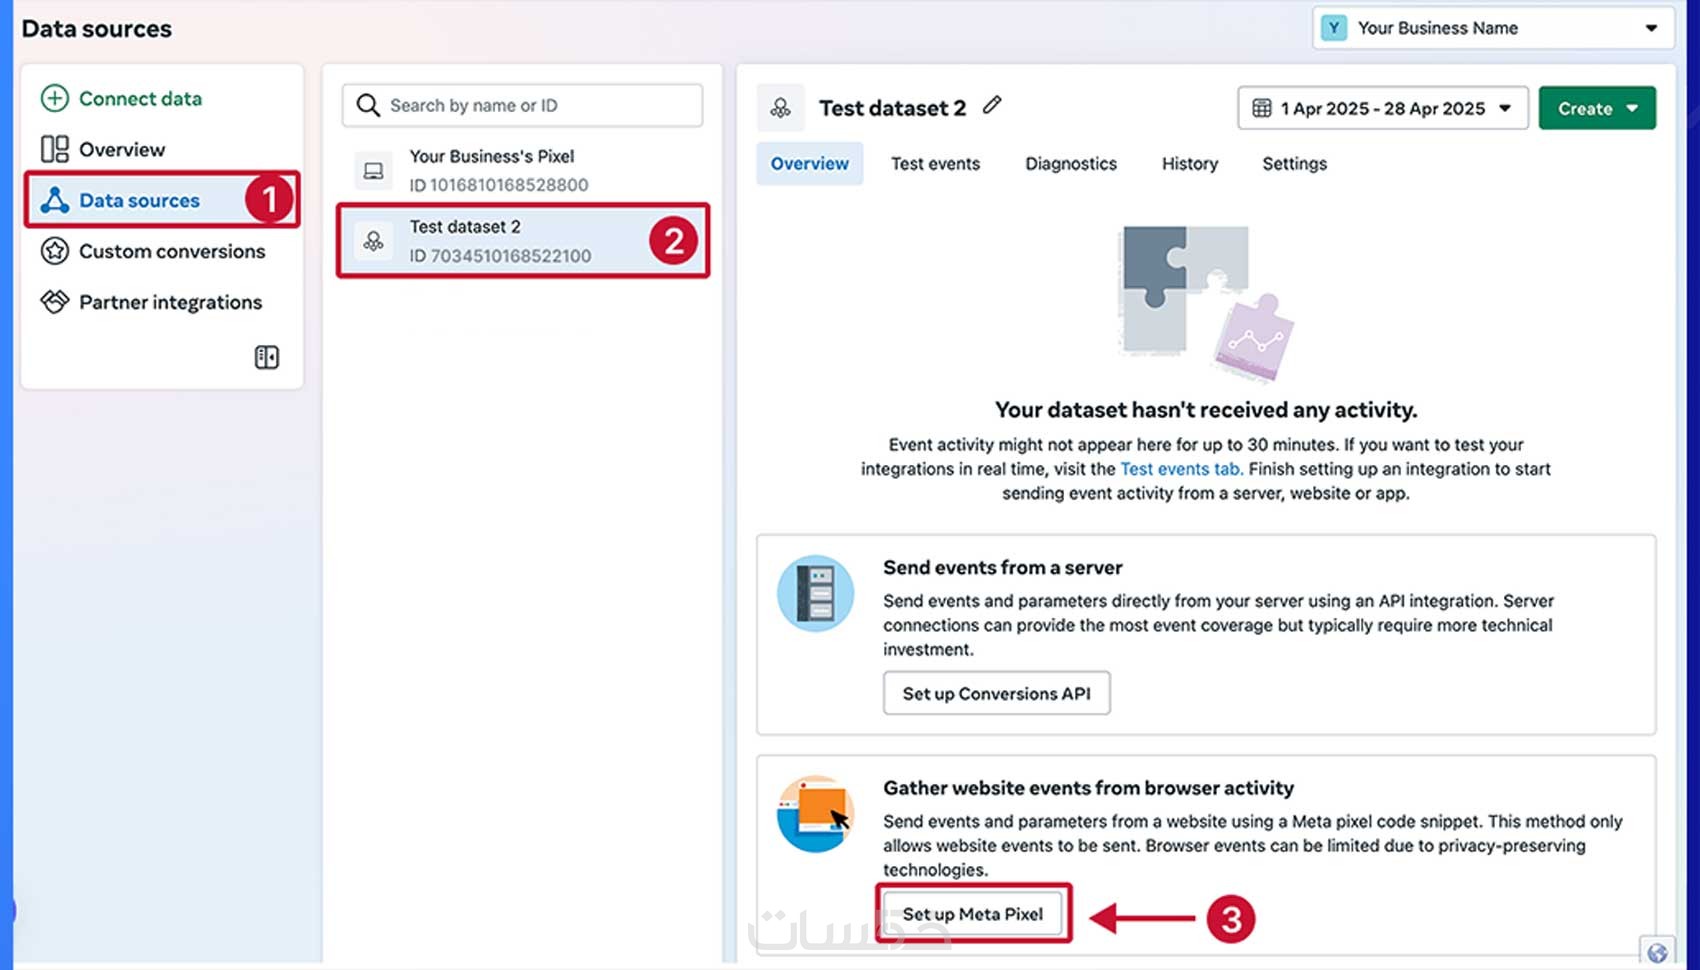Image resolution: width=1700 pixels, height=970 pixels.
Task: Click the Custom conversions star icon
Action: 55,251
